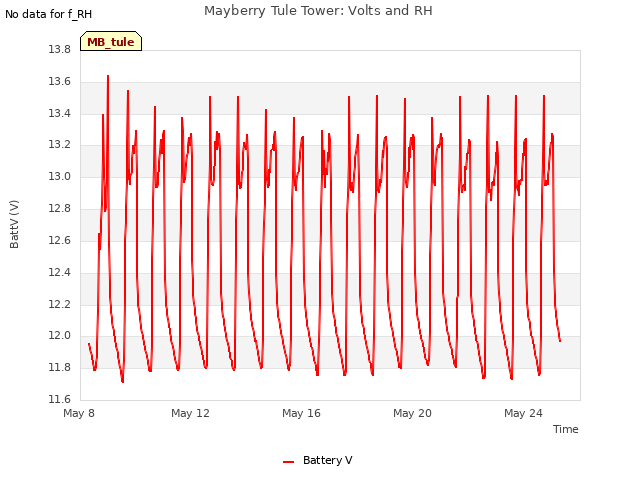Viewport: 640px width, 480px height.
Task: Click the 11.6 y-axis tick label
Action: tap(60, 399)
